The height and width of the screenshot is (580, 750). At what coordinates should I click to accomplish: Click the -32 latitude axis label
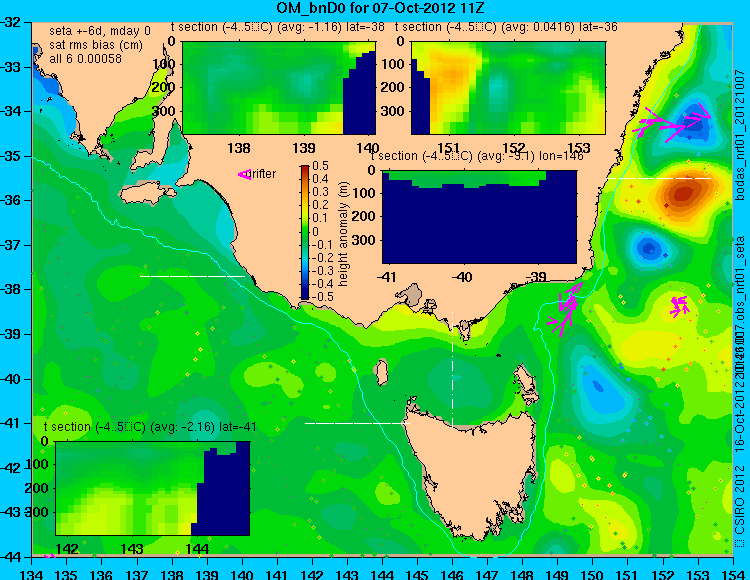10,22
